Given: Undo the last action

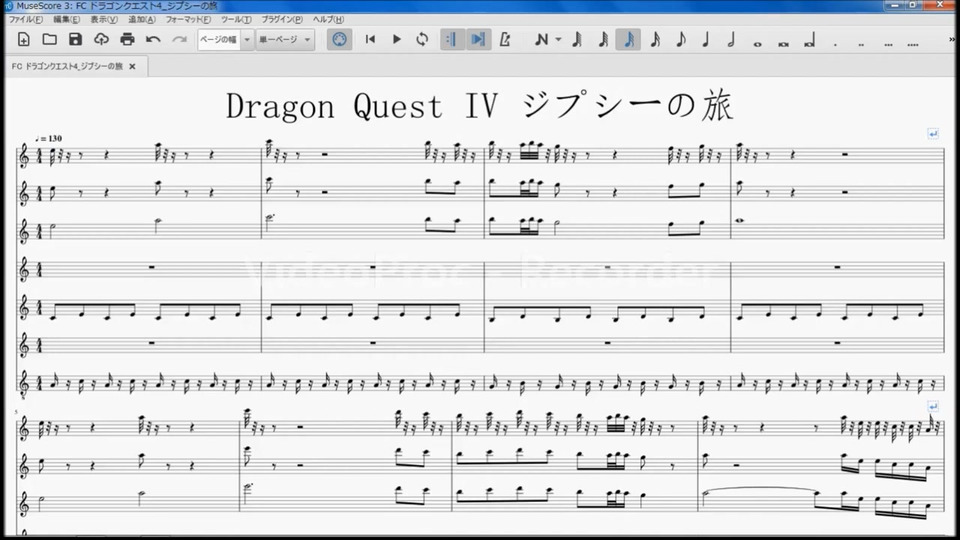Looking at the screenshot, I should tap(153, 39).
